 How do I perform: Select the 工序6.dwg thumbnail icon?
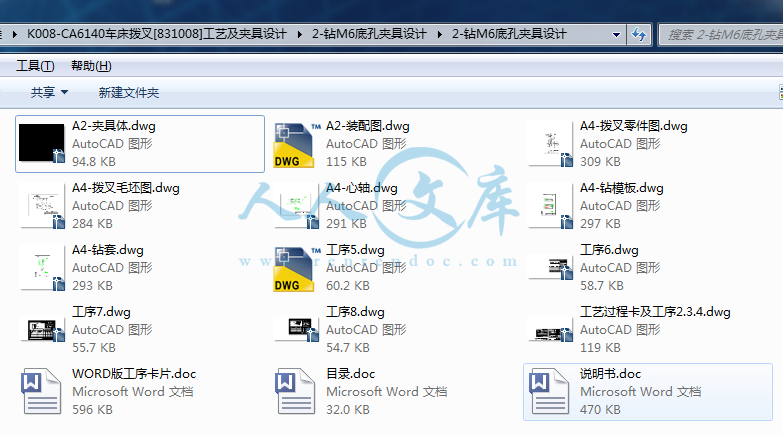pos(551,268)
